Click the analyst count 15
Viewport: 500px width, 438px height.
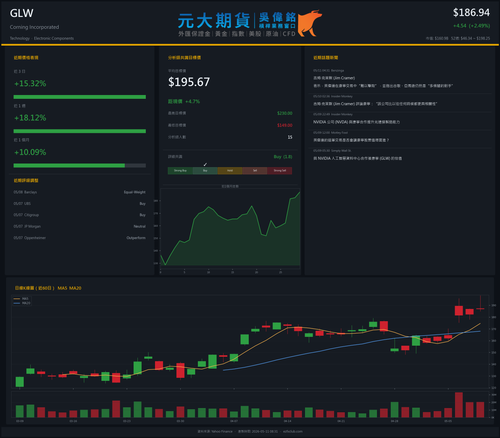tap(290, 137)
